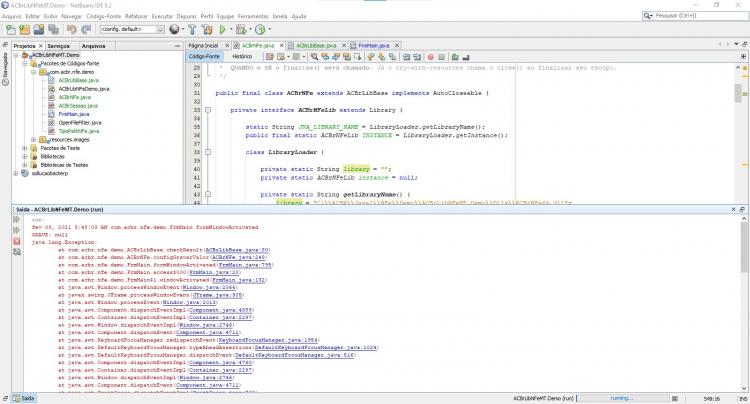Click the Clean and Build icon
Viewport: 750px width, 404px height.
click(x=208, y=30)
